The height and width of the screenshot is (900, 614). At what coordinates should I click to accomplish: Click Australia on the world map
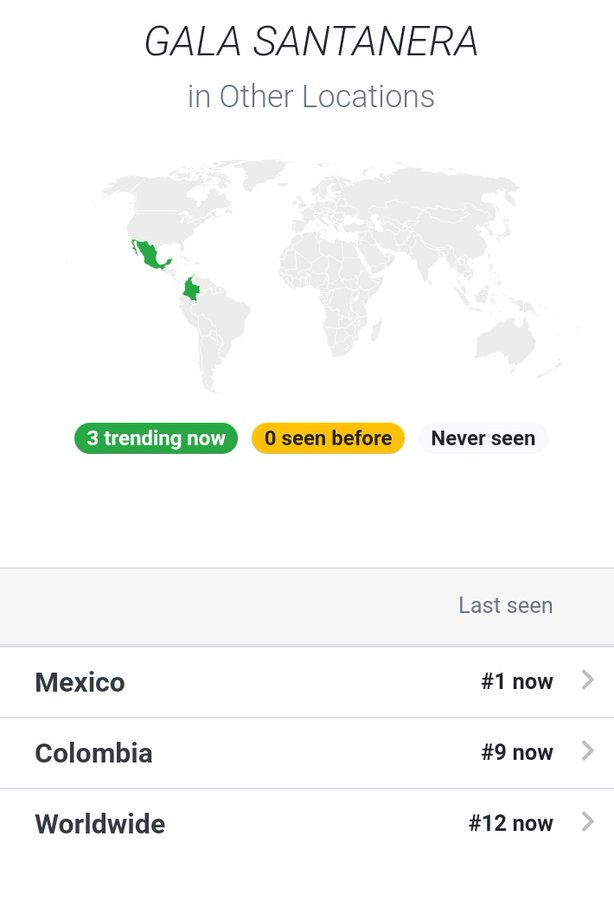[x=507, y=339]
